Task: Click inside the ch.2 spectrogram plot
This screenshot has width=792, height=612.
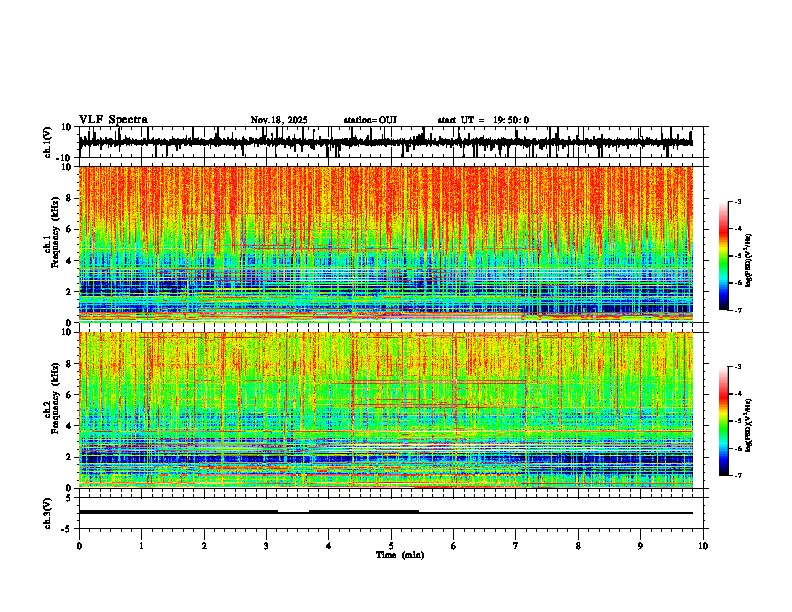Action: click(x=386, y=410)
